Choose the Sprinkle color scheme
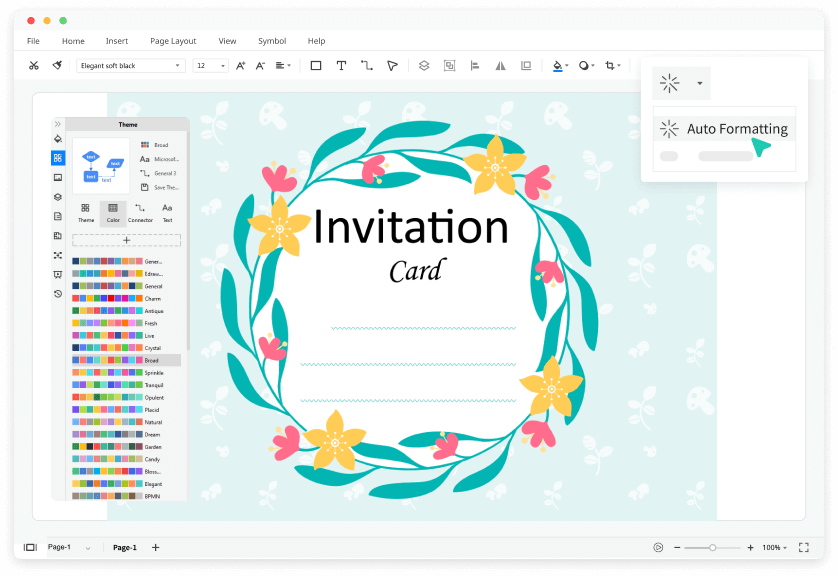 [118, 372]
